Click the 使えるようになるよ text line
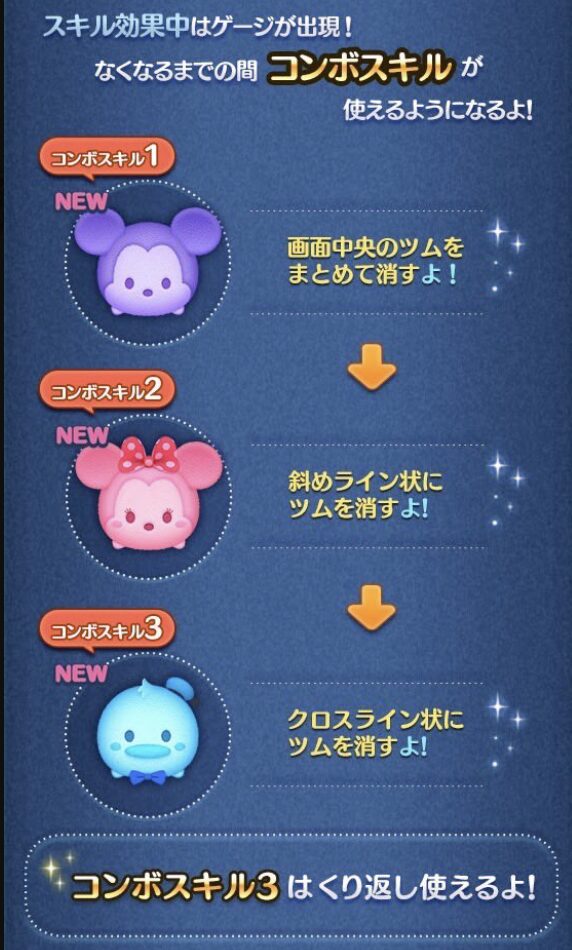572x950 pixels. click(438, 110)
